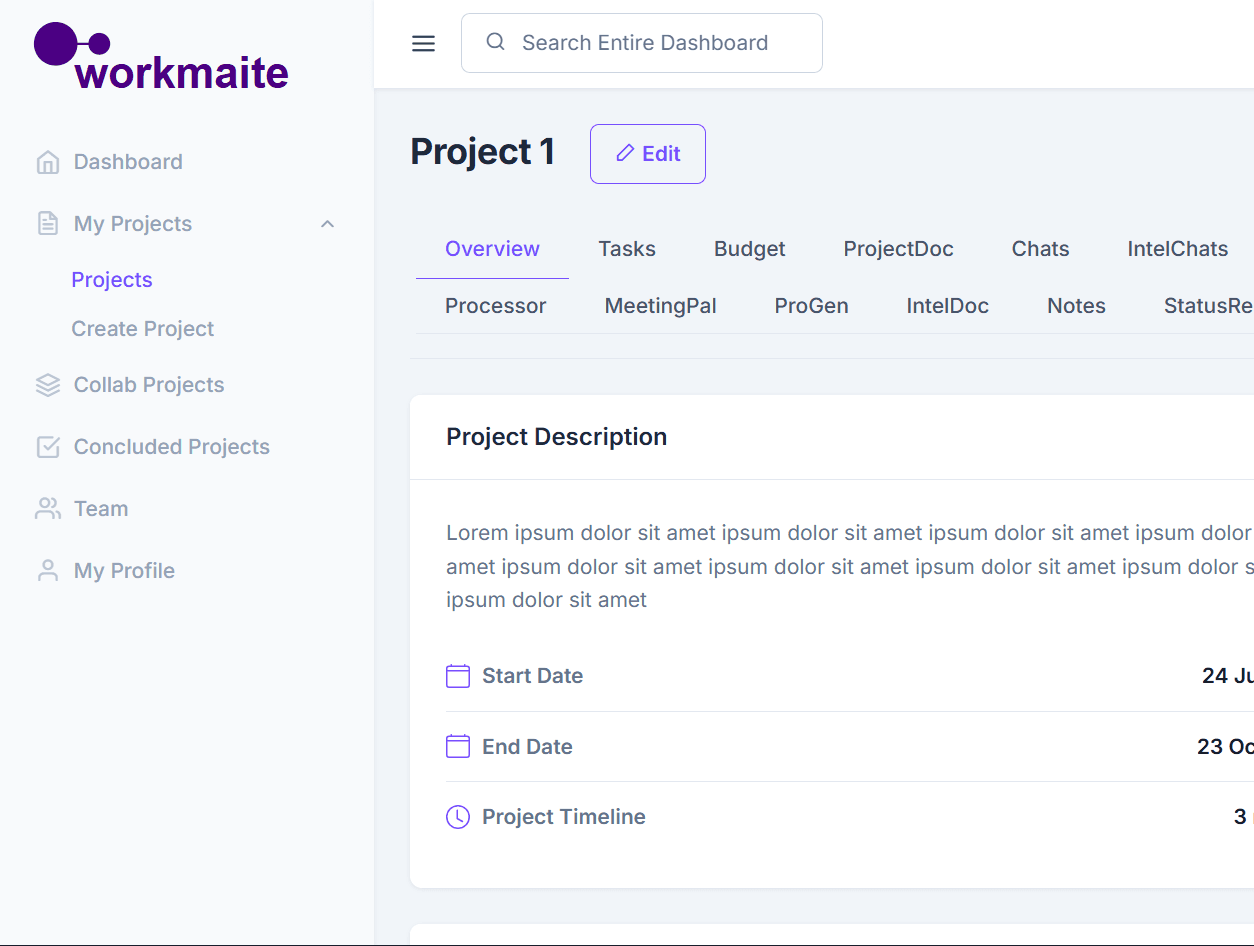Image resolution: width=1254 pixels, height=946 pixels.
Task: Click the workmaite logo
Action: (161, 58)
